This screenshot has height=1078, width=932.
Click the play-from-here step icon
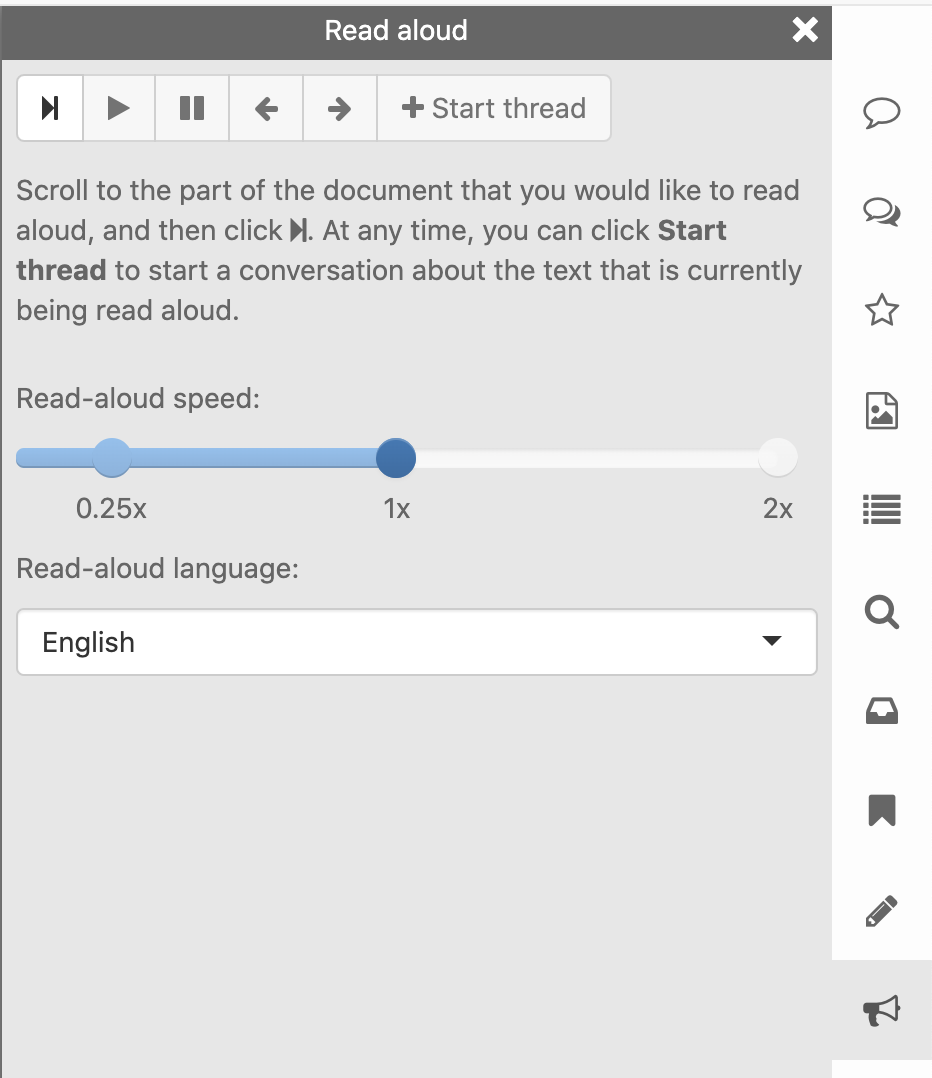[50, 108]
